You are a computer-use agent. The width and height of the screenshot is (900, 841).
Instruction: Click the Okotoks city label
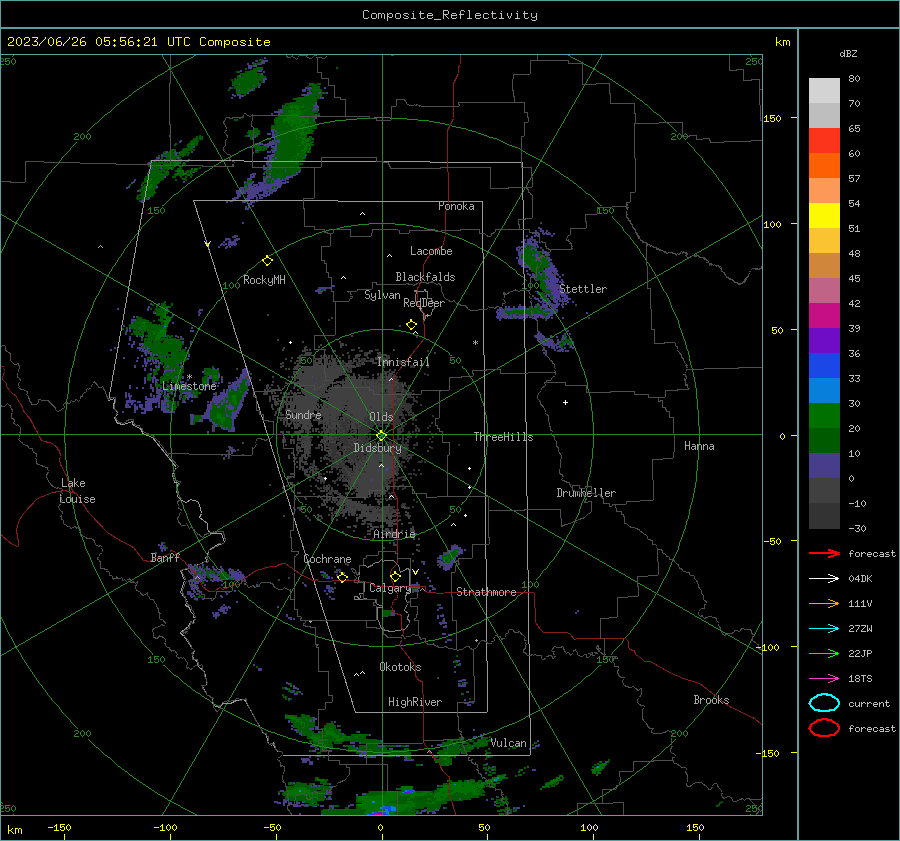pyautogui.click(x=400, y=667)
